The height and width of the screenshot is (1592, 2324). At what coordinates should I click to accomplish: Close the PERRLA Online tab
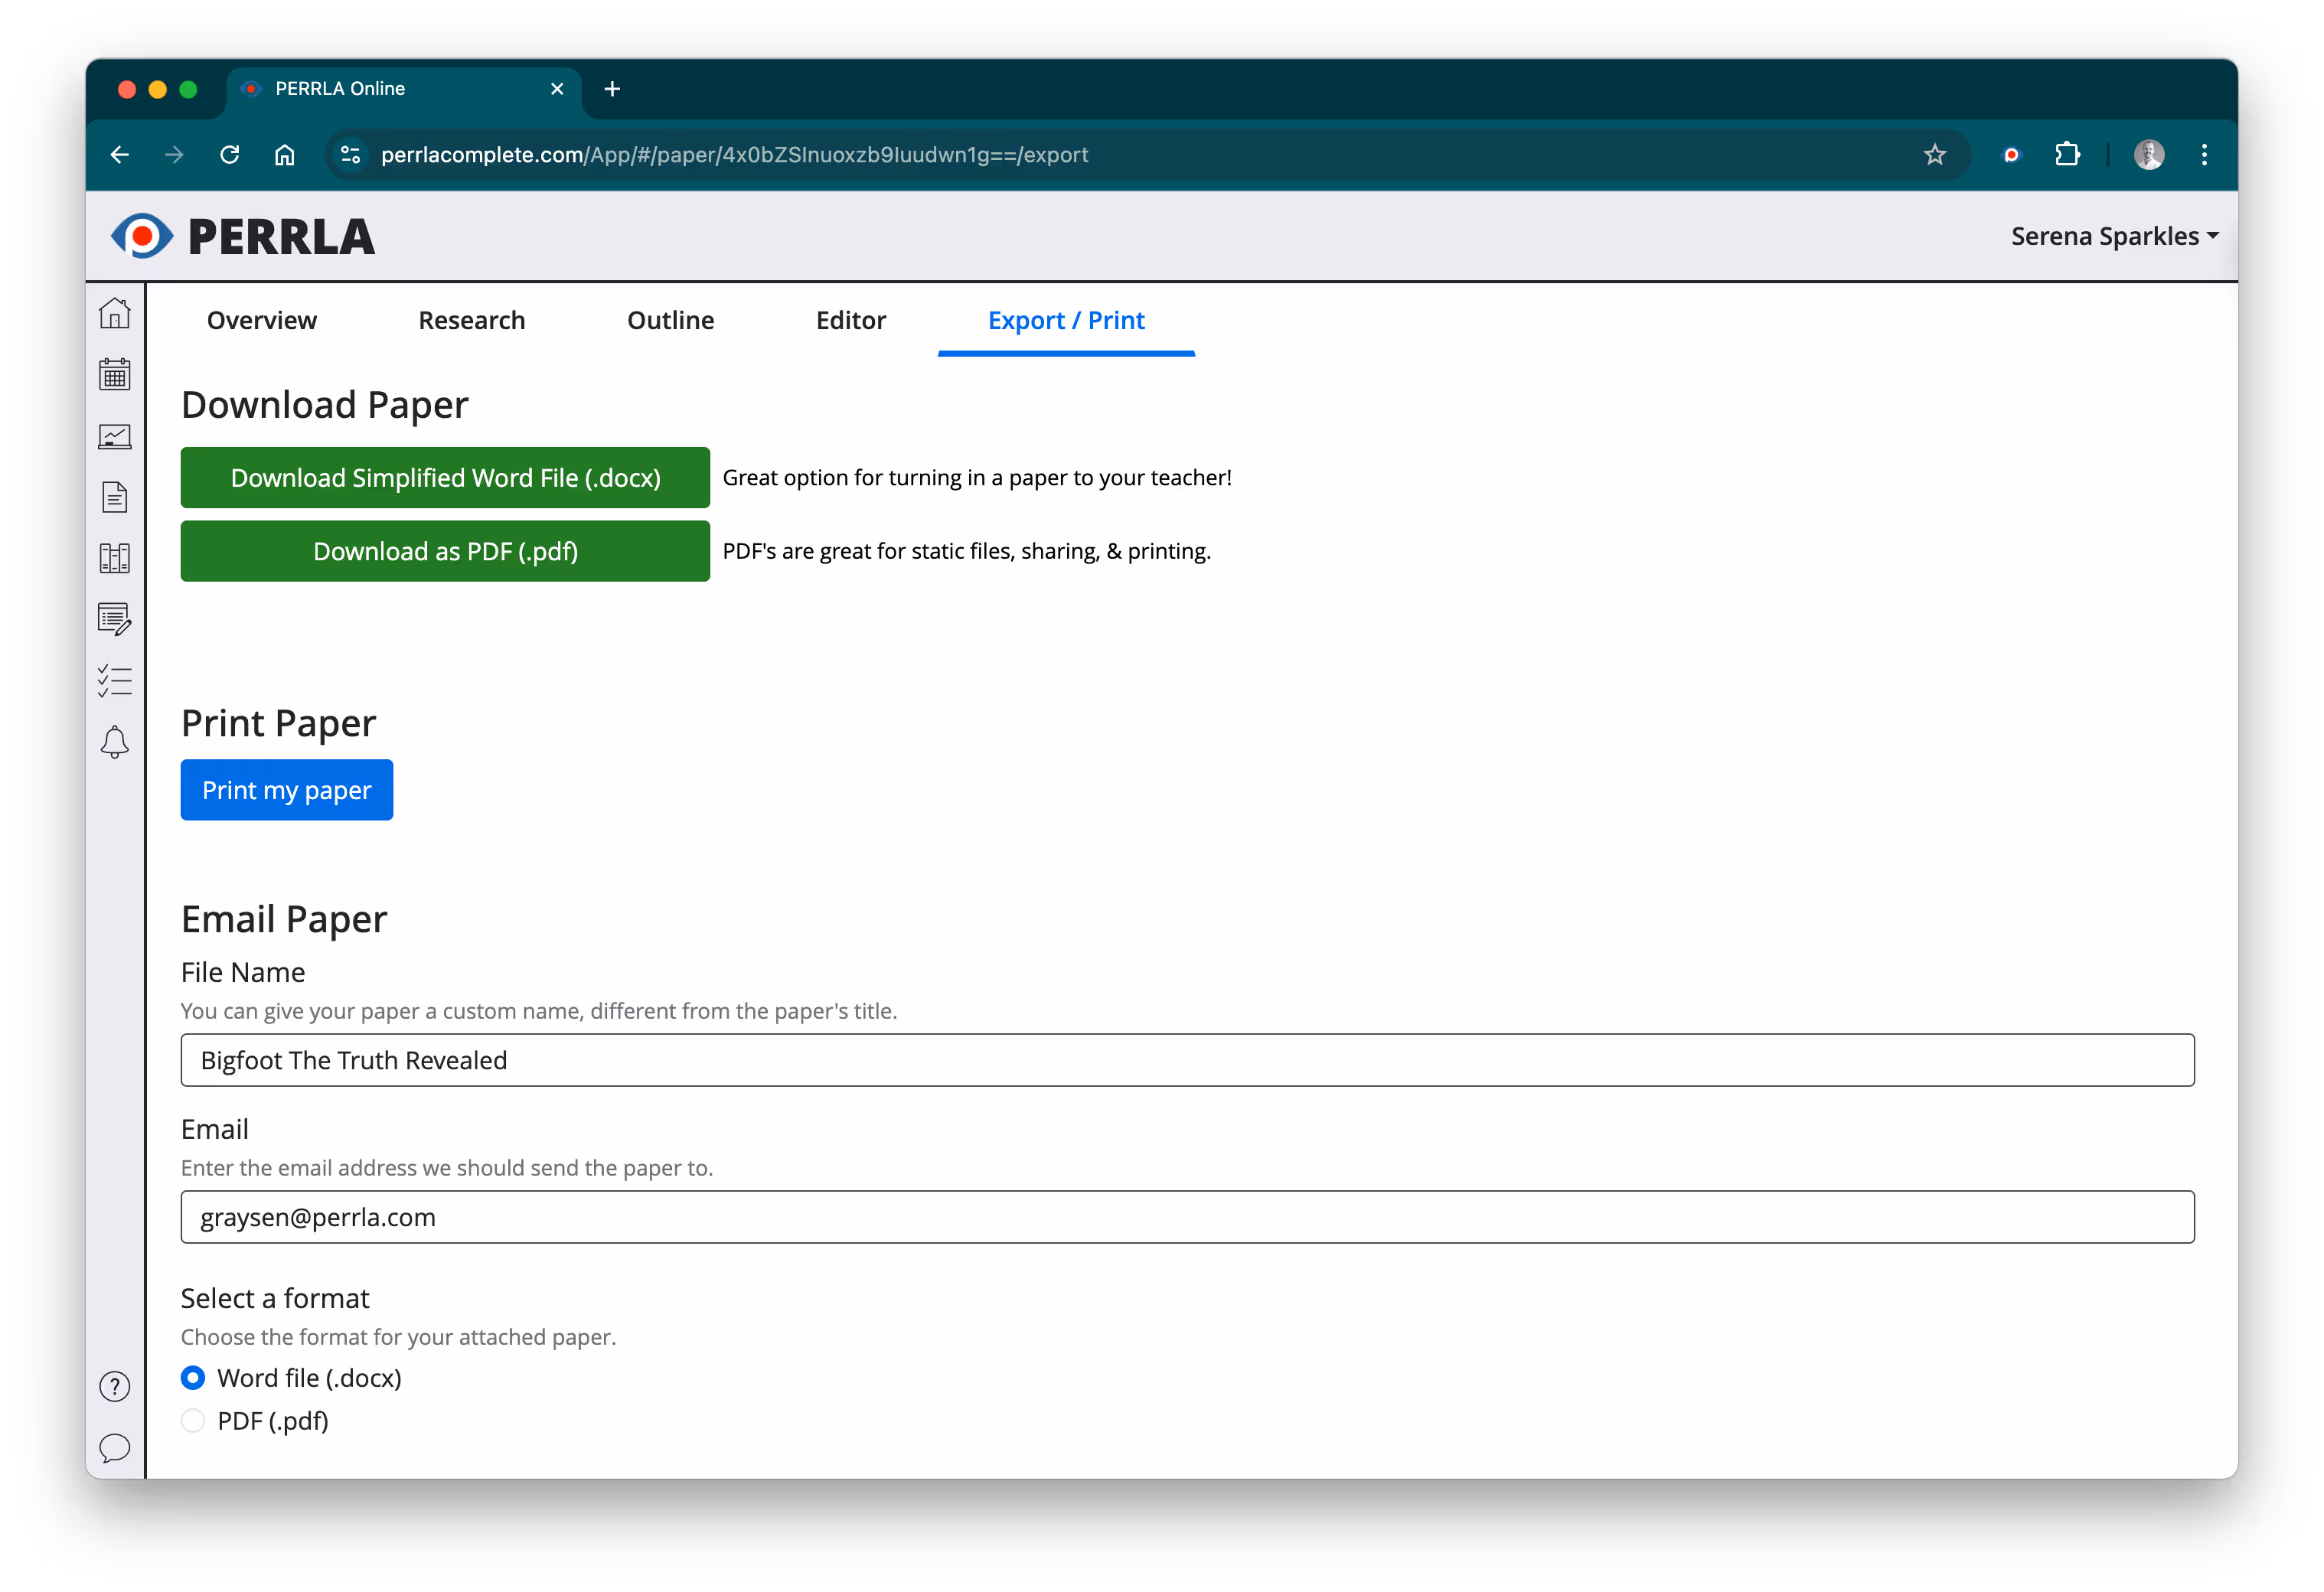pyautogui.click(x=557, y=89)
